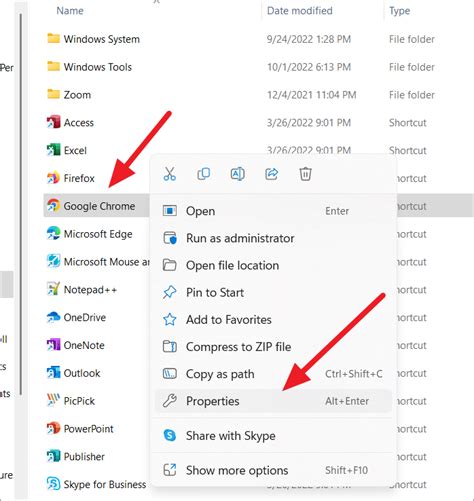Sort by the Type column header
The image size is (474, 501).
tap(399, 11)
